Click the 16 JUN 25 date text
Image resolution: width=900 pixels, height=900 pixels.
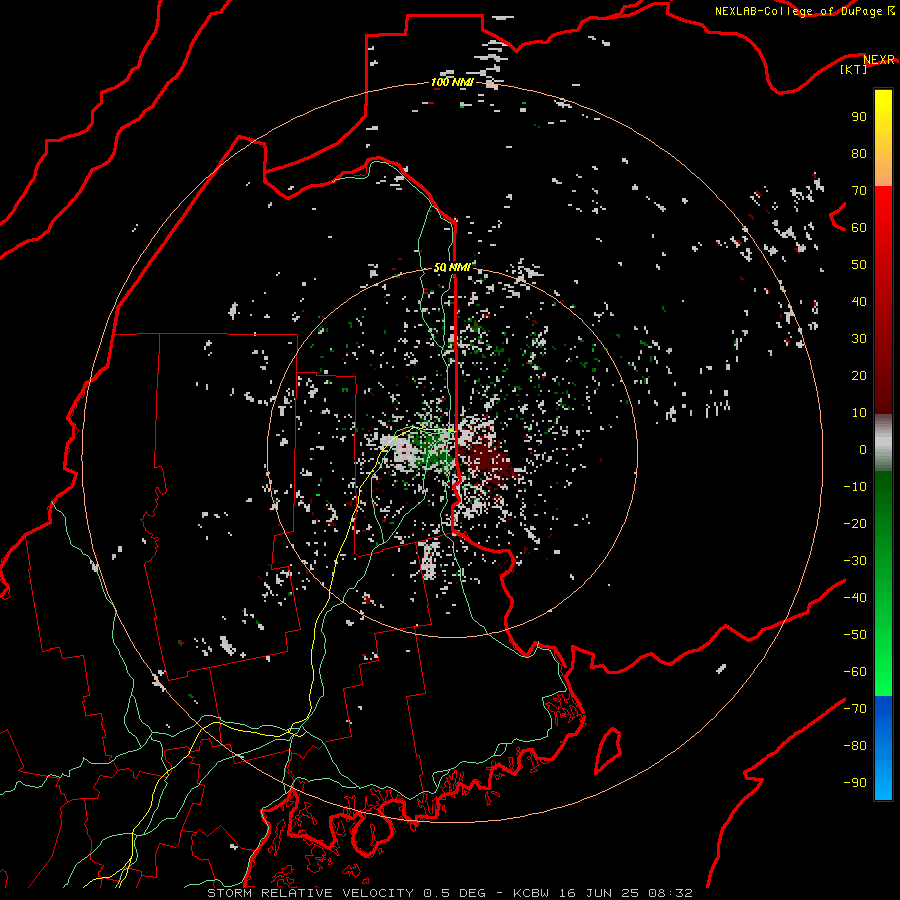[x=599, y=893]
